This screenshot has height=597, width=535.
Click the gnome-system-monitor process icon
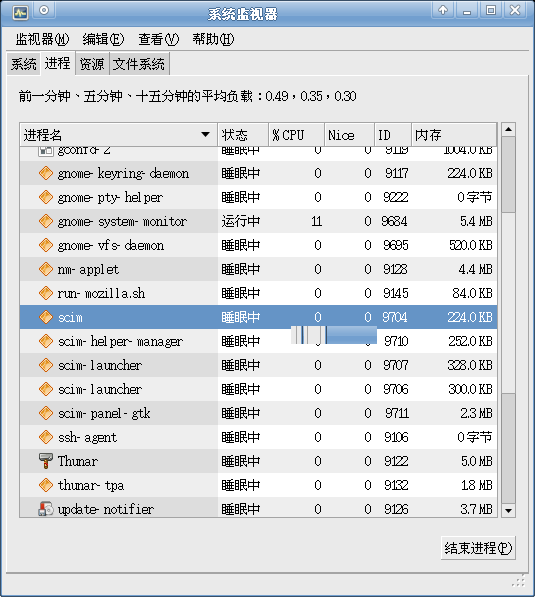[x=46, y=221]
